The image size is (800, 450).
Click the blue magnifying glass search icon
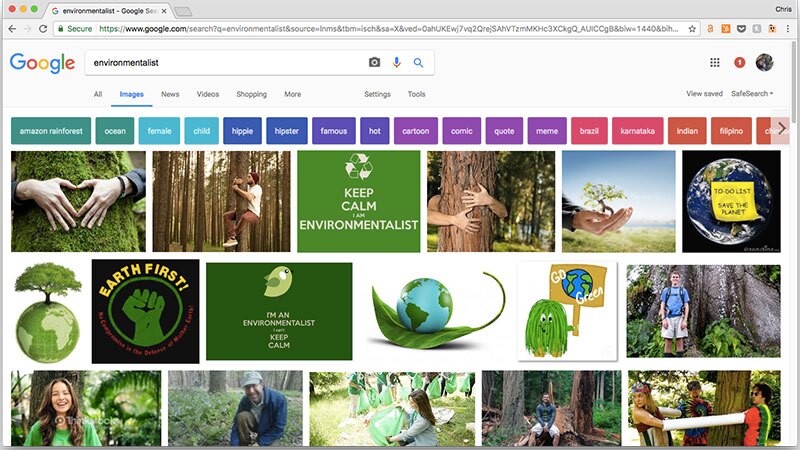(418, 63)
